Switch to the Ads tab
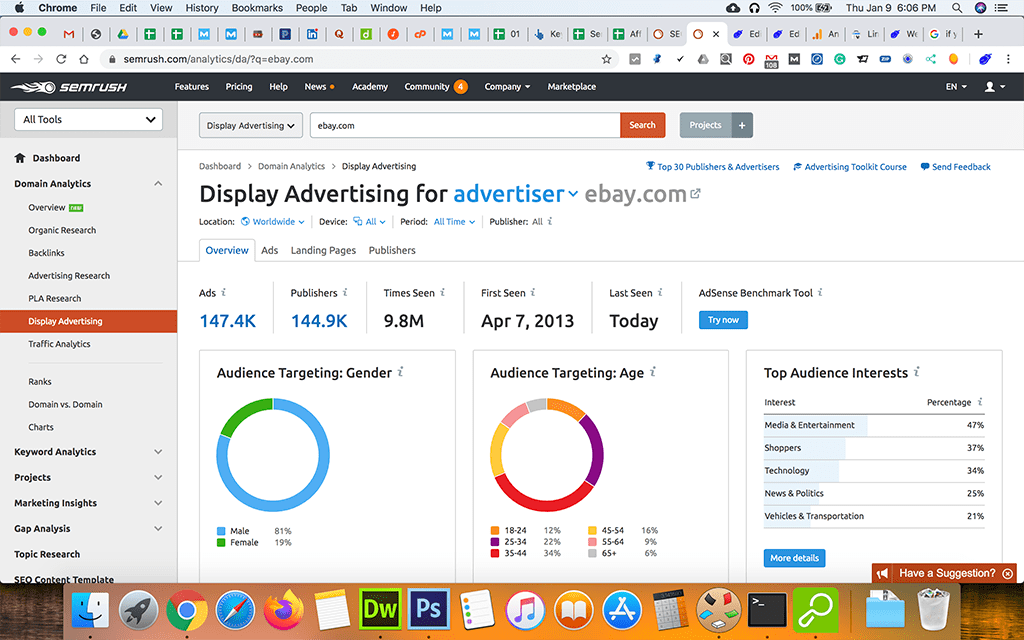 (x=270, y=250)
